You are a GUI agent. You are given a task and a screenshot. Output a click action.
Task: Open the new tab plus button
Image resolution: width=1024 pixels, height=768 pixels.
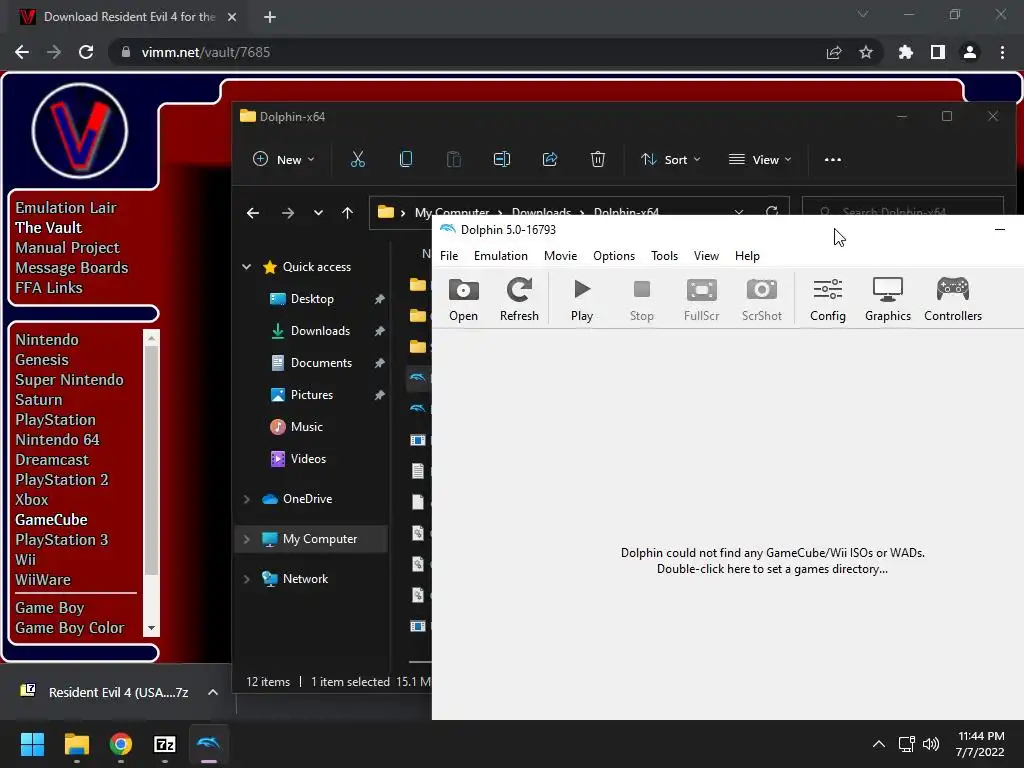[270, 17]
